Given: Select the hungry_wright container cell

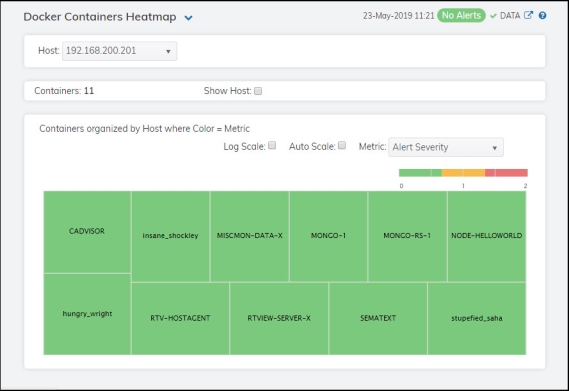Looking at the screenshot, I should (x=87, y=314).
